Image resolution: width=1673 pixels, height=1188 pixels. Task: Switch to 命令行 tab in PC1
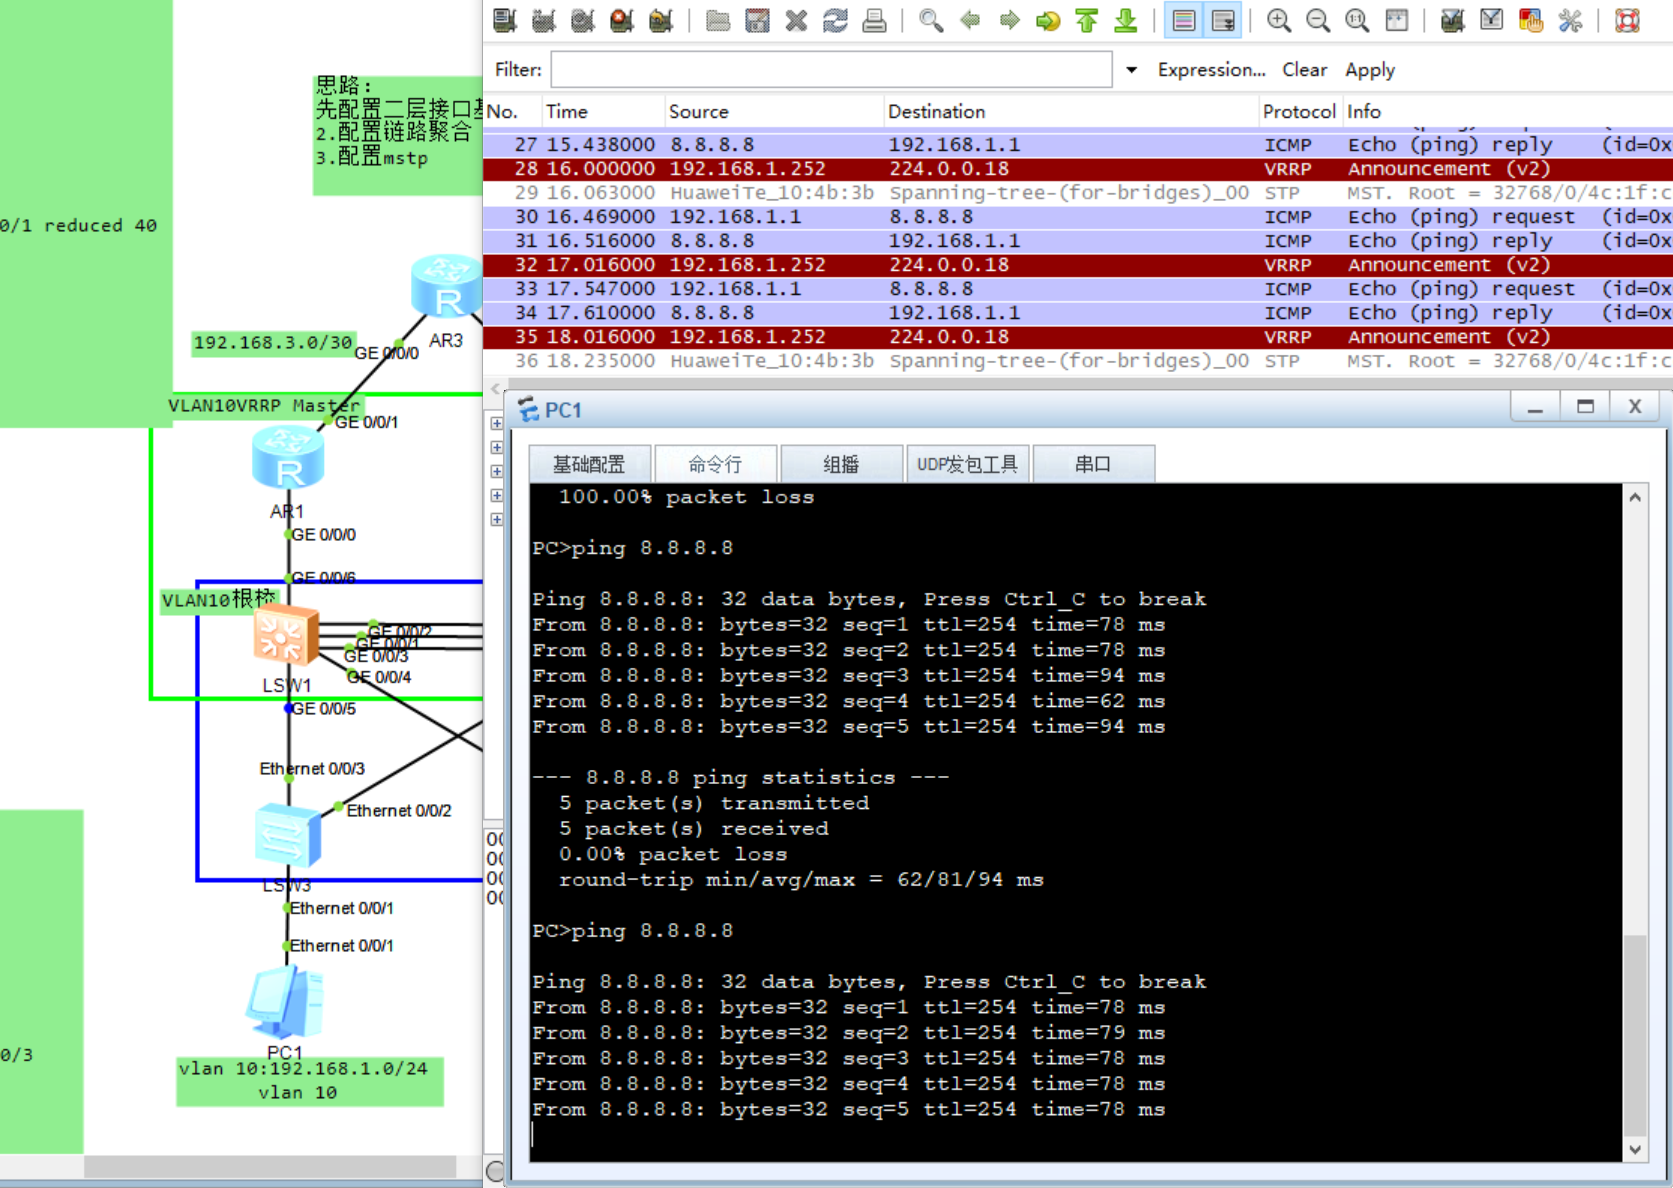pos(715,464)
